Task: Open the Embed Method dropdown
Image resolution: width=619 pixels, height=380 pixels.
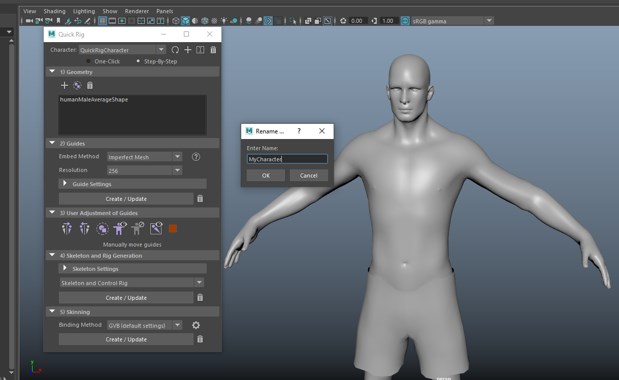Action: 144,157
